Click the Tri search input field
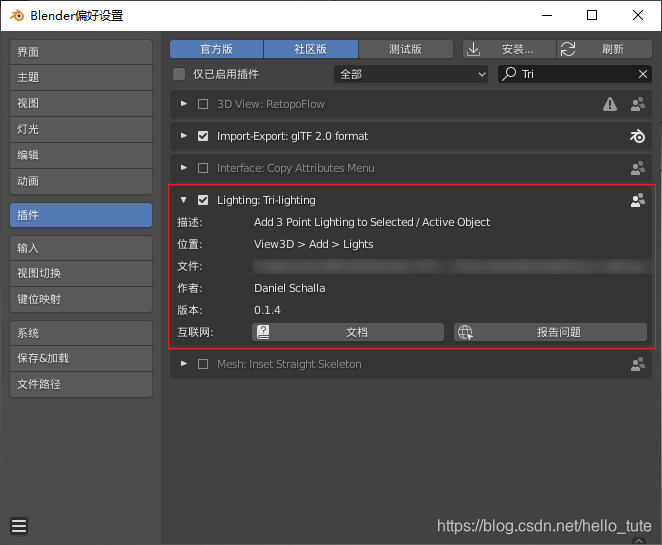 (575, 74)
